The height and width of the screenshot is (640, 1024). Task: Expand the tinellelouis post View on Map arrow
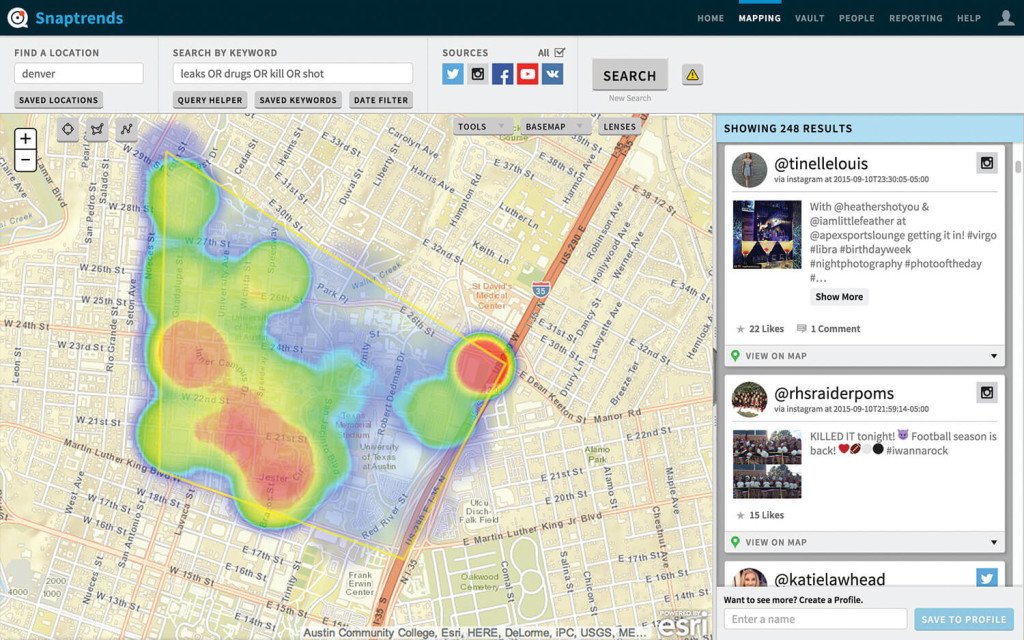pyautogui.click(x=993, y=356)
